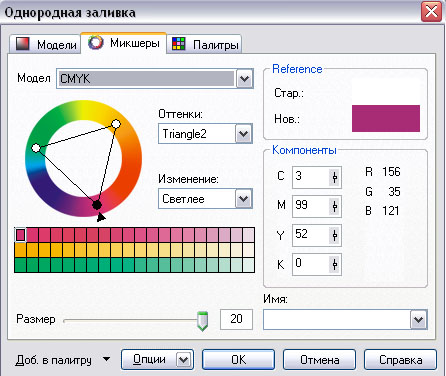Open the CMYK model dropdown
The height and width of the screenshot is (376, 446).
click(x=245, y=79)
